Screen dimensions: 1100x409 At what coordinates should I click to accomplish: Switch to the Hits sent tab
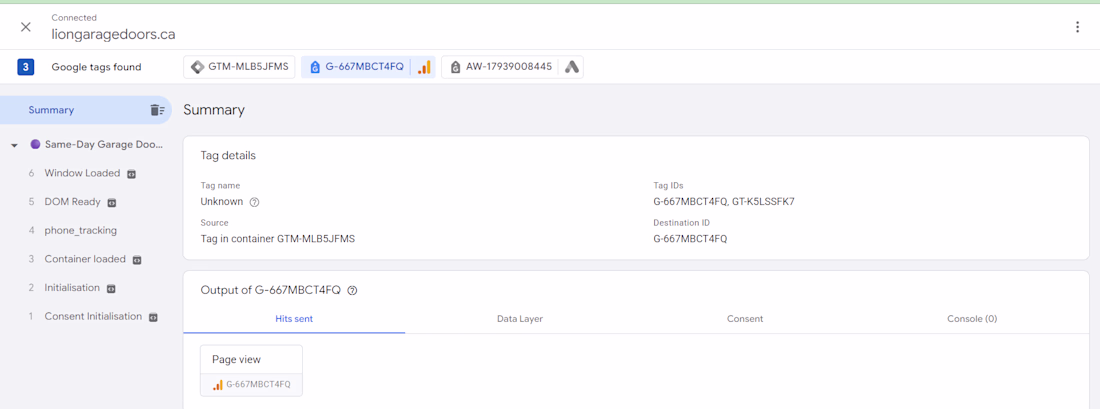coord(294,319)
